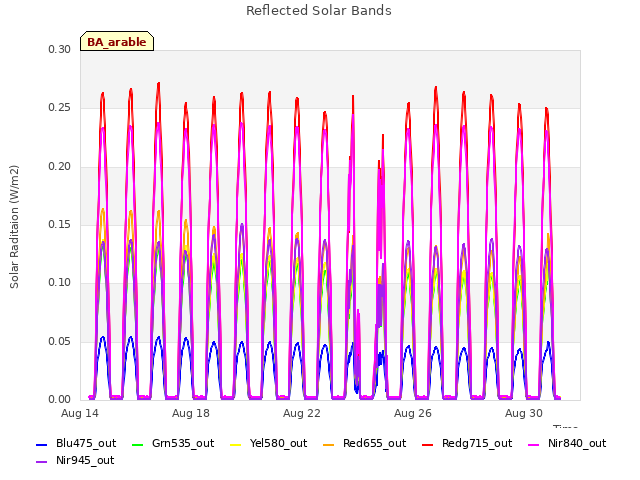The height and width of the screenshot is (480, 640).
Task: Toggle the Nir840_out legend entry
Action: (x=567, y=444)
